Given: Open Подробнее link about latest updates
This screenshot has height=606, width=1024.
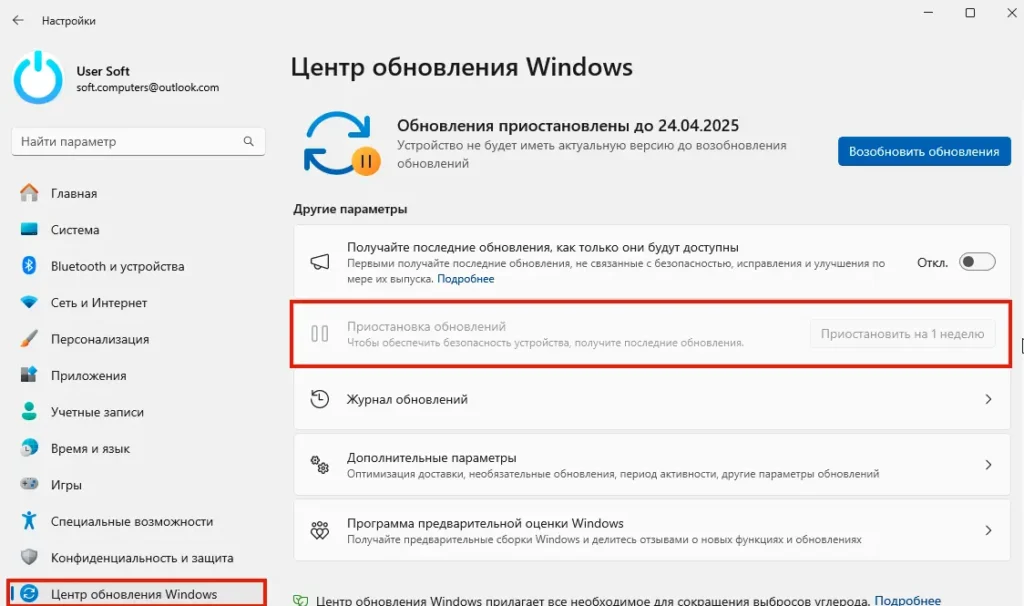Looking at the screenshot, I should (466, 279).
